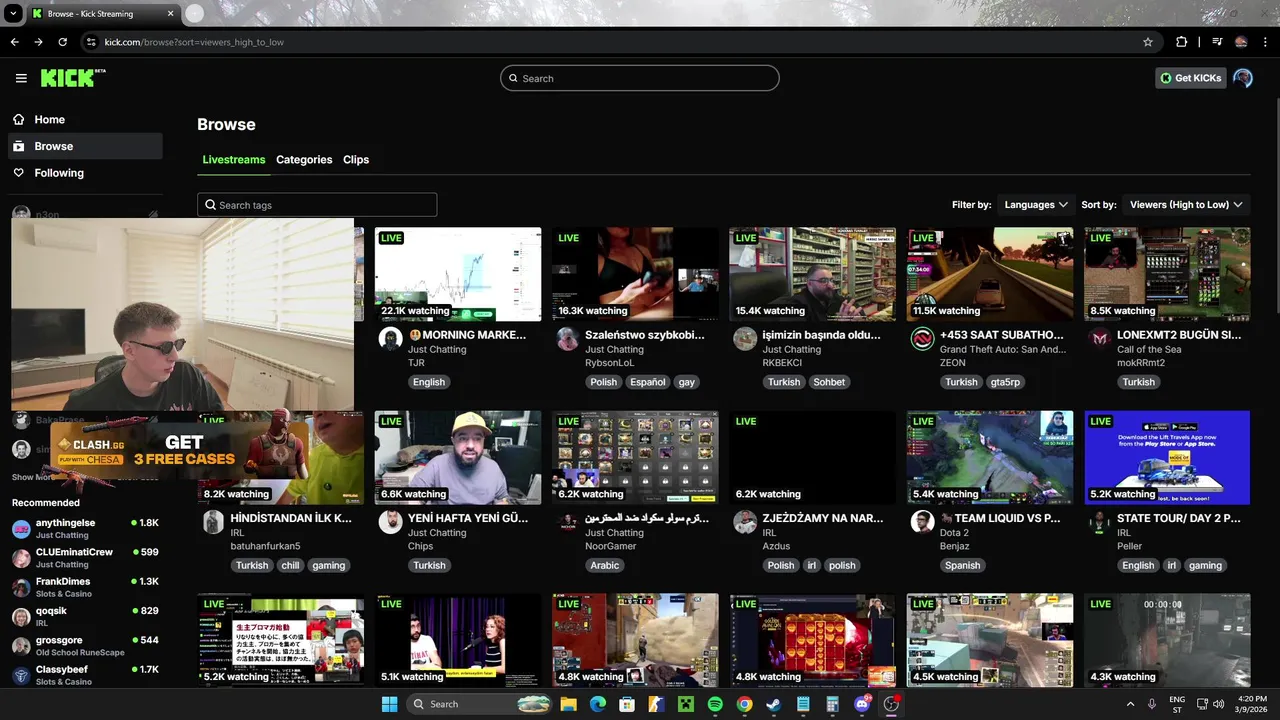The height and width of the screenshot is (720, 1280).
Task: Open Following in the sidebar
Action: tap(86, 173)
